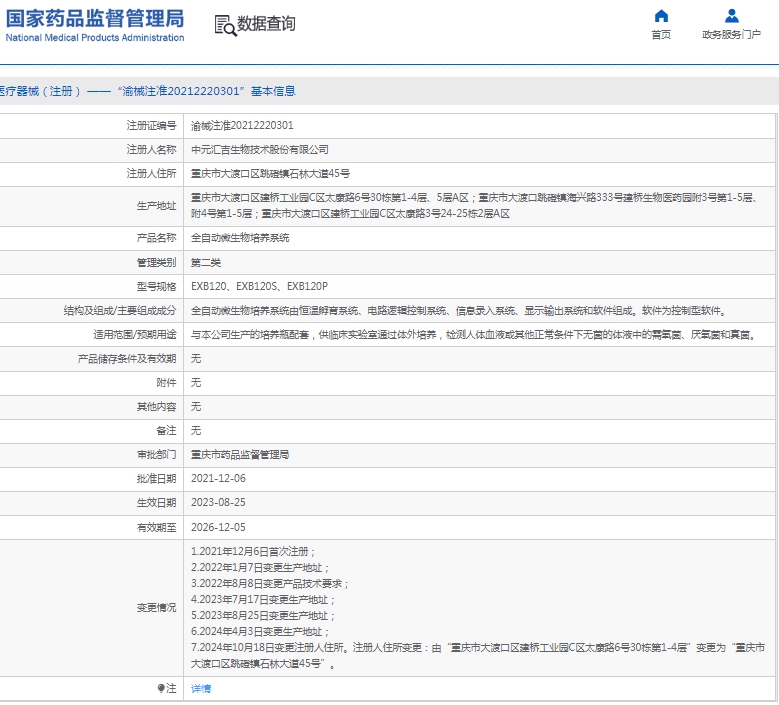Click National Medical Products Administration text

(95, 38)
